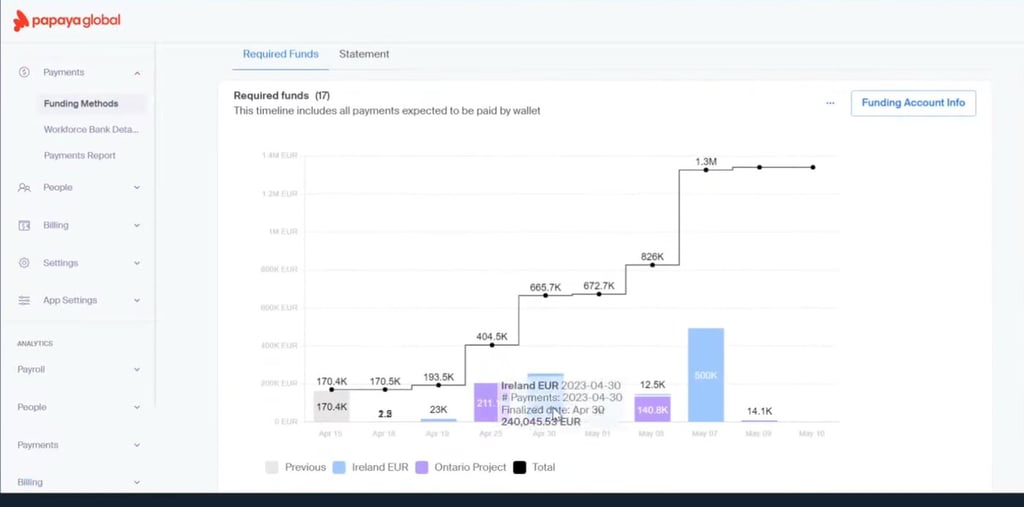Collapse the Payments sidebar section
The image size is (1024, 507).
click(137, 73)
